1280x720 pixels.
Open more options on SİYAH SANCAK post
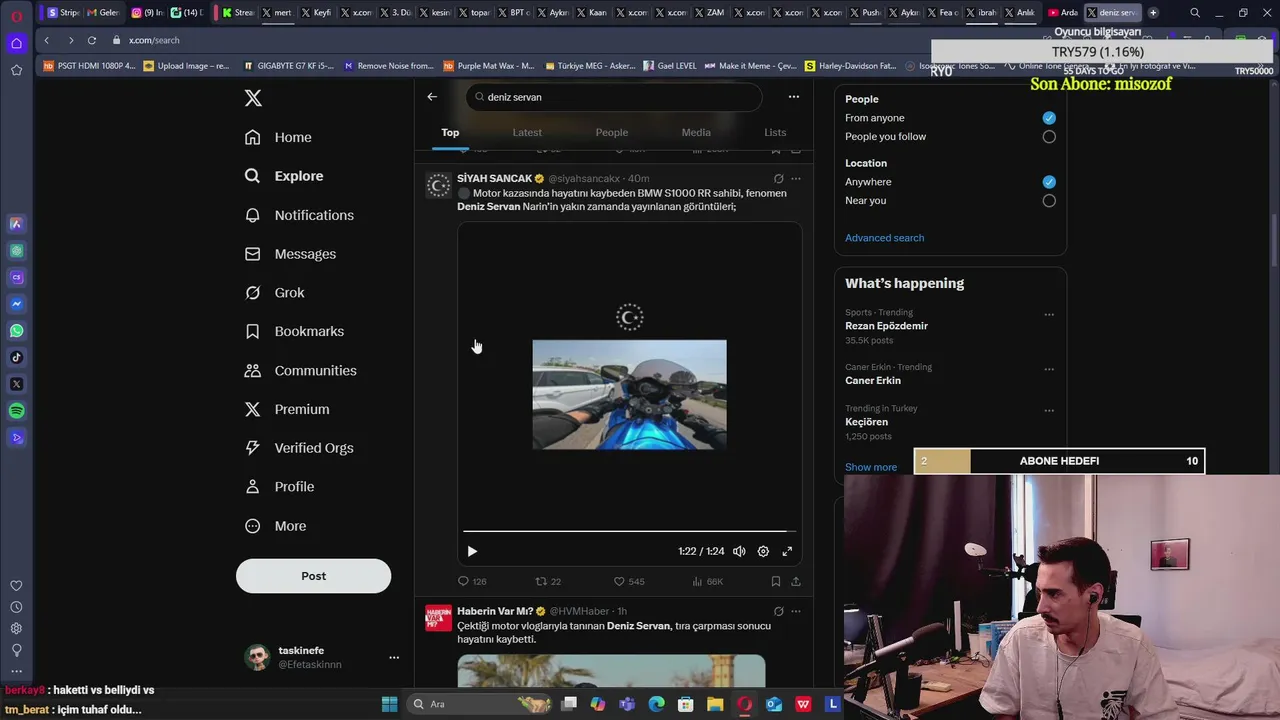tap(796, 179)
